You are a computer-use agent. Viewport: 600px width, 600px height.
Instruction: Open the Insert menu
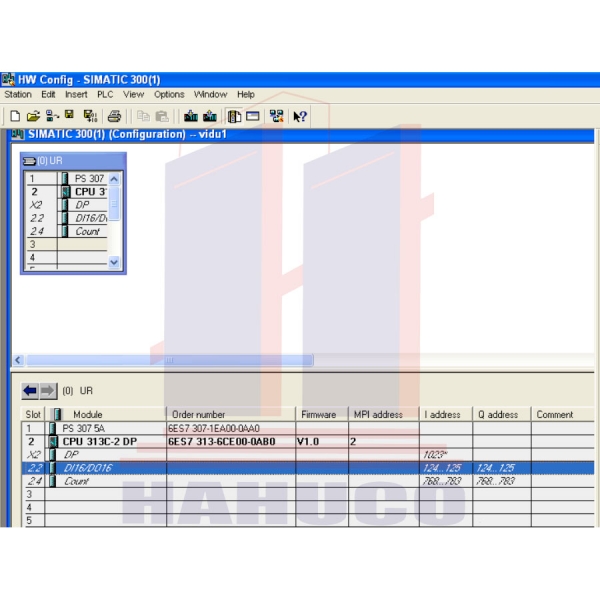tap(76, 95)
